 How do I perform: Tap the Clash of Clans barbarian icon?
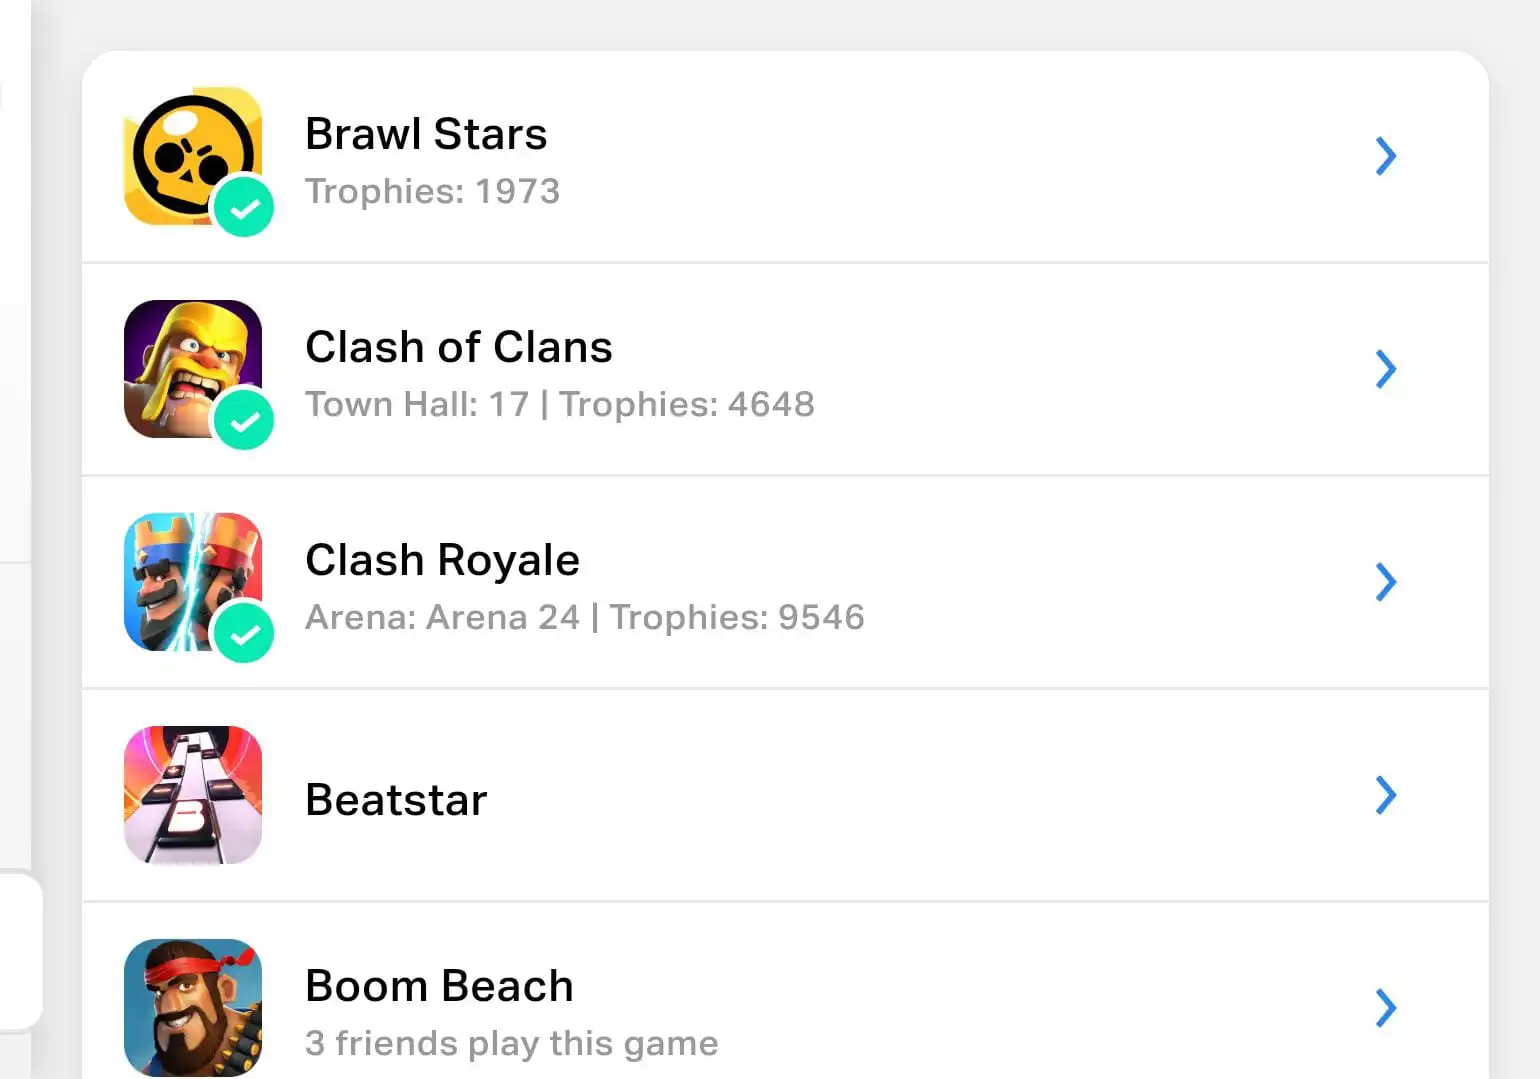(193, 369)
